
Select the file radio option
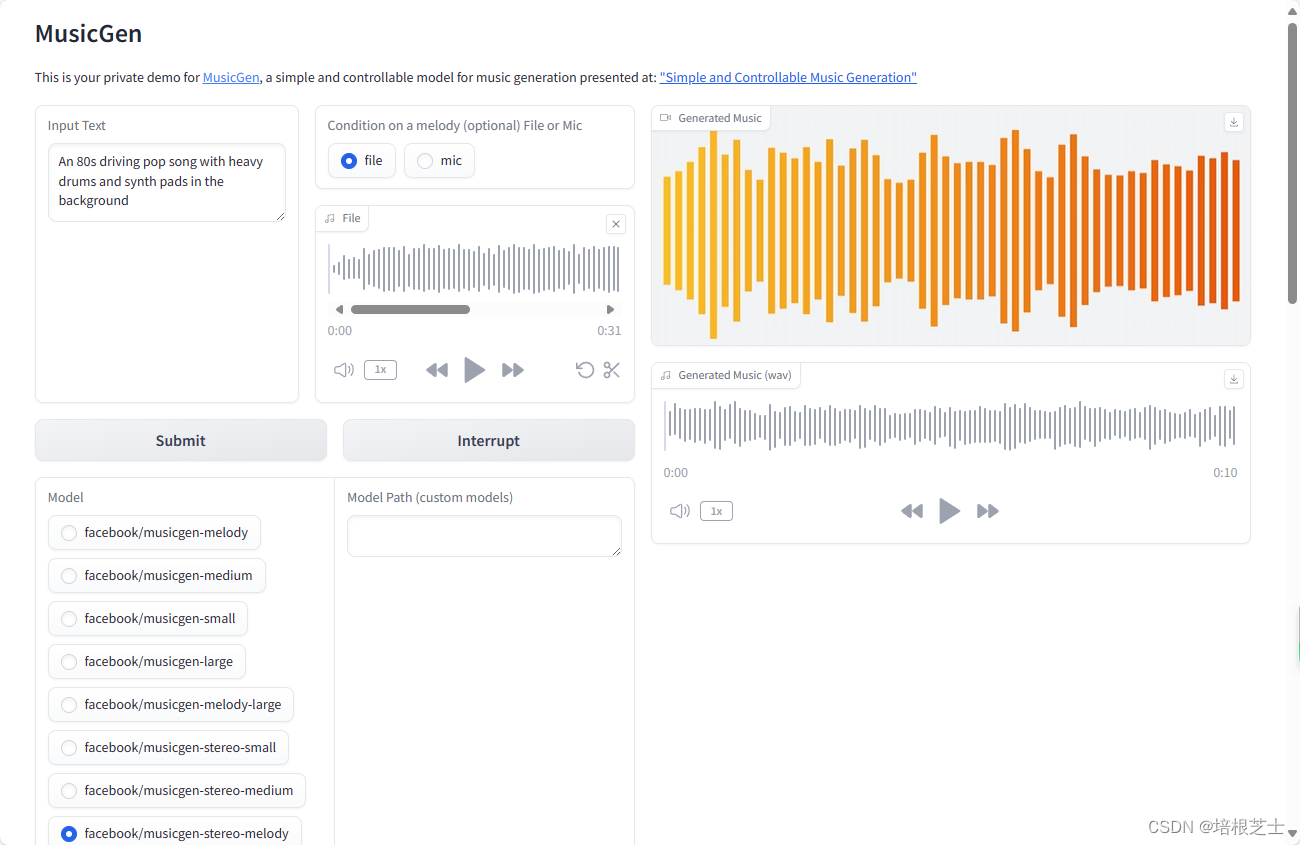362,160
